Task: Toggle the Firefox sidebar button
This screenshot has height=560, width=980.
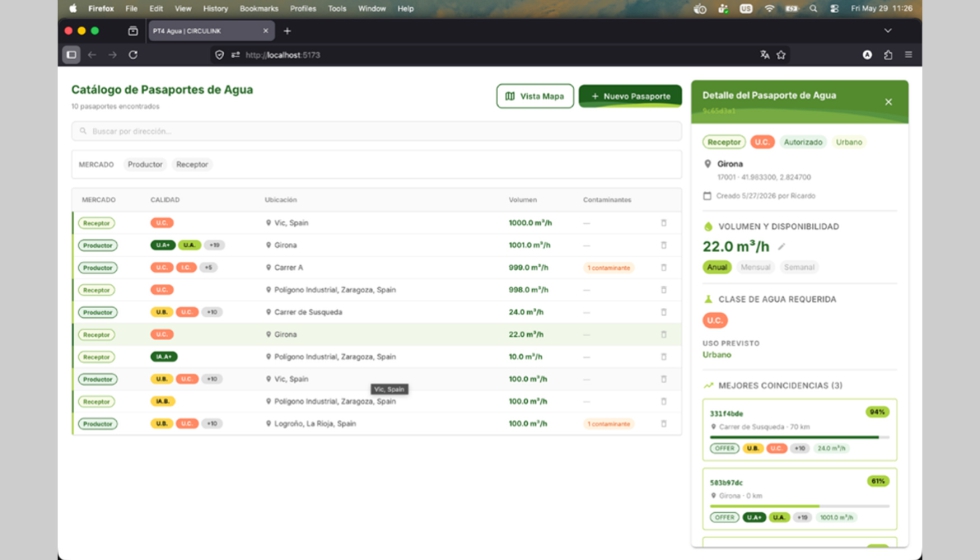Action: click(x=71, y=55)
